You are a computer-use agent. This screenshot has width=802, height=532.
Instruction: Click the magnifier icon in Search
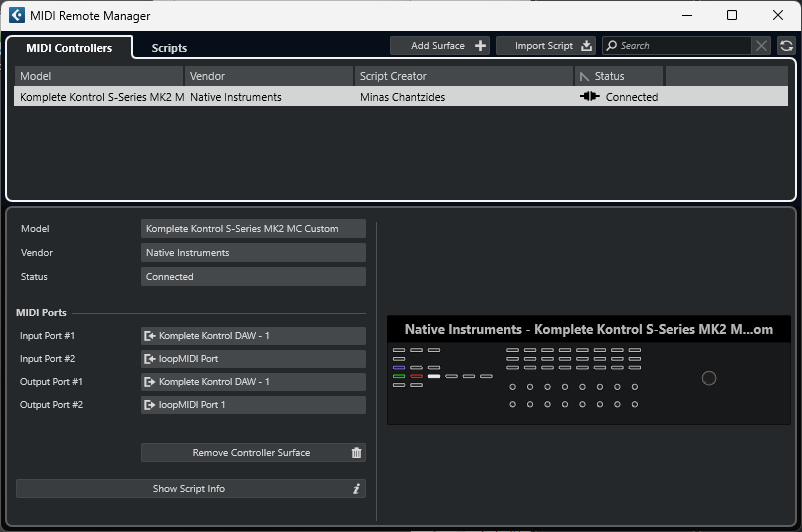(x=611, y=46)
